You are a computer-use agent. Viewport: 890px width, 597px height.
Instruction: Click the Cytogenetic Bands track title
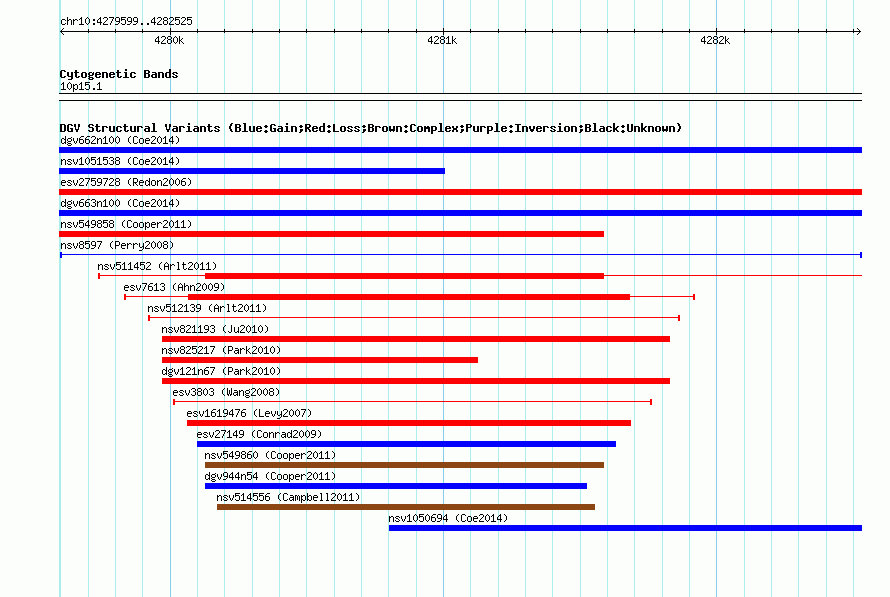tap(119, 74)
